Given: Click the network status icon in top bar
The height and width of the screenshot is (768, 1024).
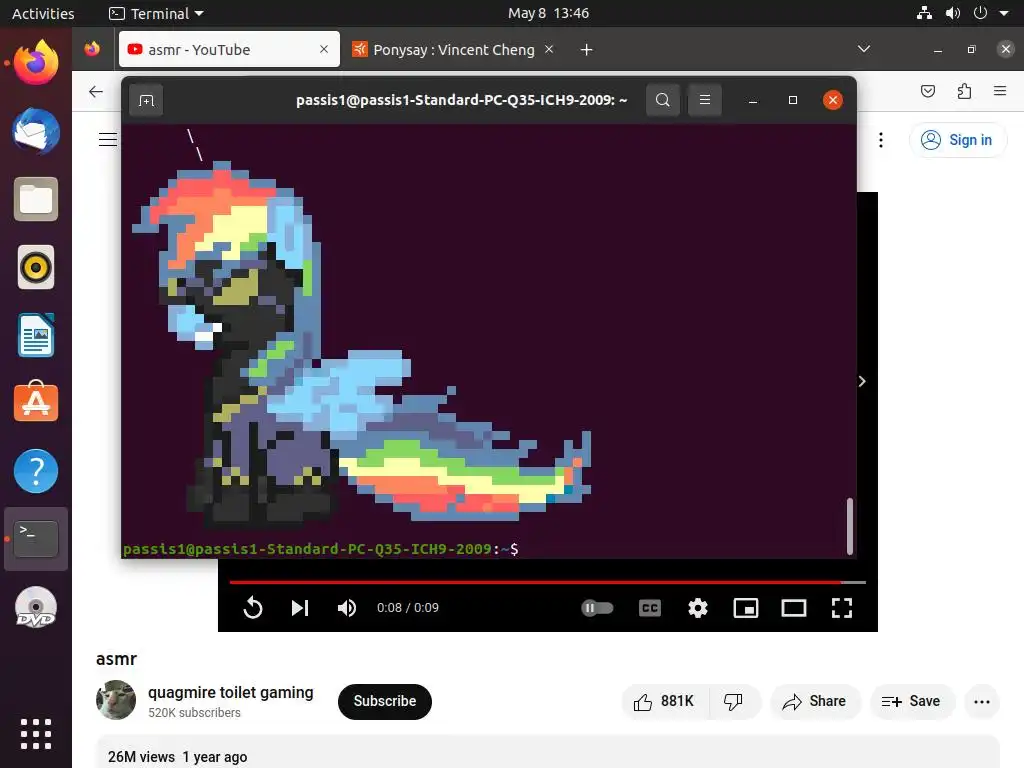Looking at the screenshot, I should [924, 13].
